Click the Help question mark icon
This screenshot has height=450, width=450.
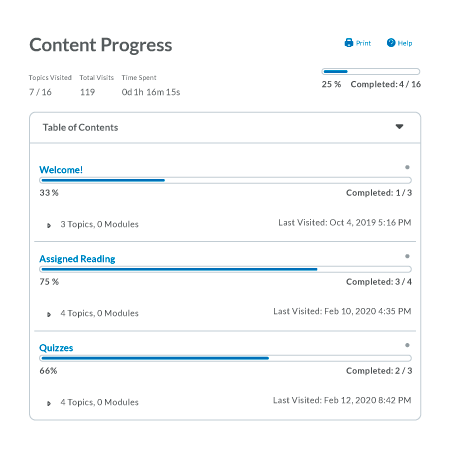pos(391,43)
